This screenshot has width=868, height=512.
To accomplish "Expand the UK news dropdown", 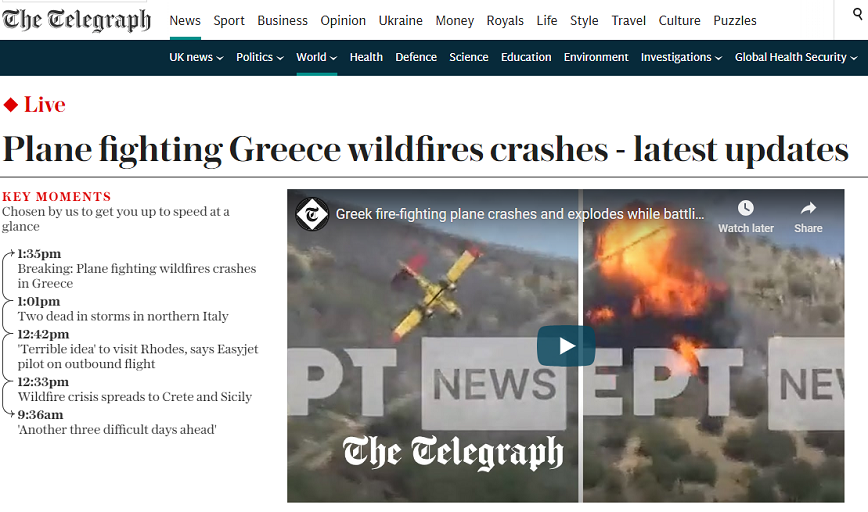I will pyautogui.click(x=196, y=57).
